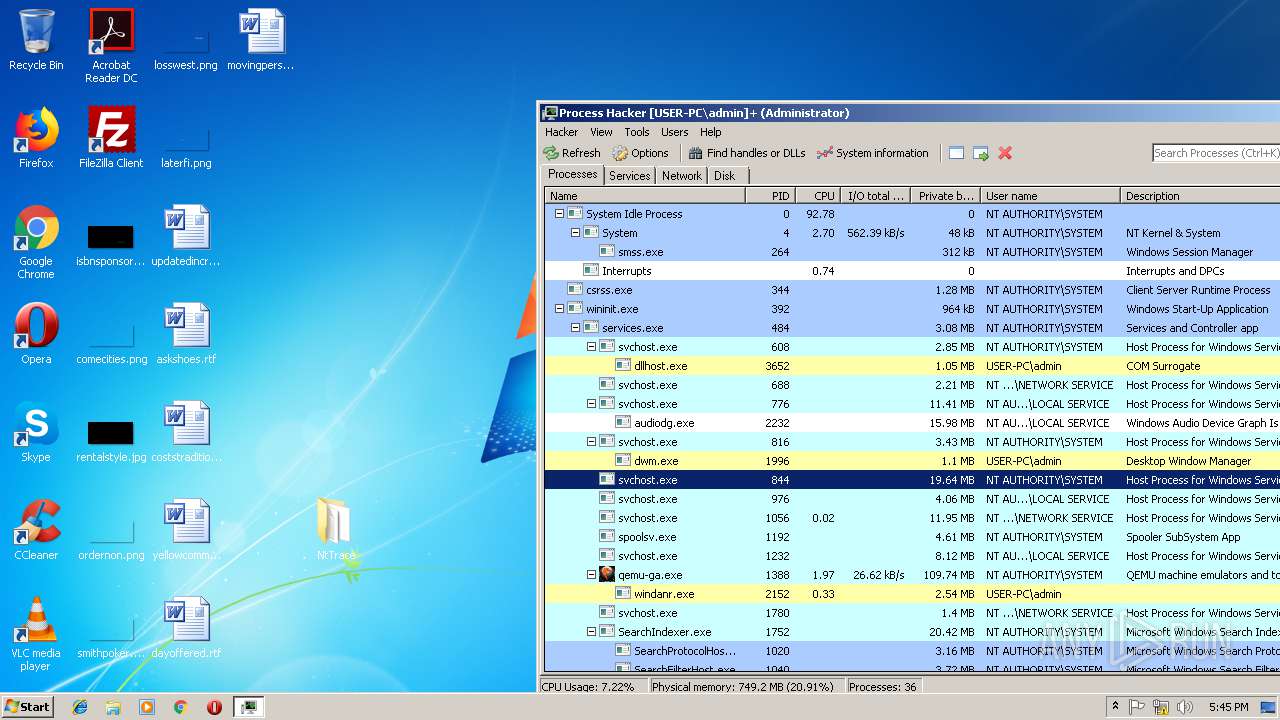
Task: Collapse the System process tree node
Action: pos(576,233)
